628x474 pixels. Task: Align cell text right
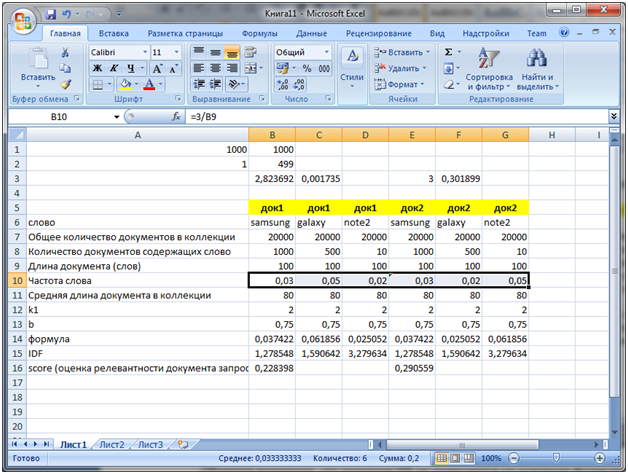[232, 68]
